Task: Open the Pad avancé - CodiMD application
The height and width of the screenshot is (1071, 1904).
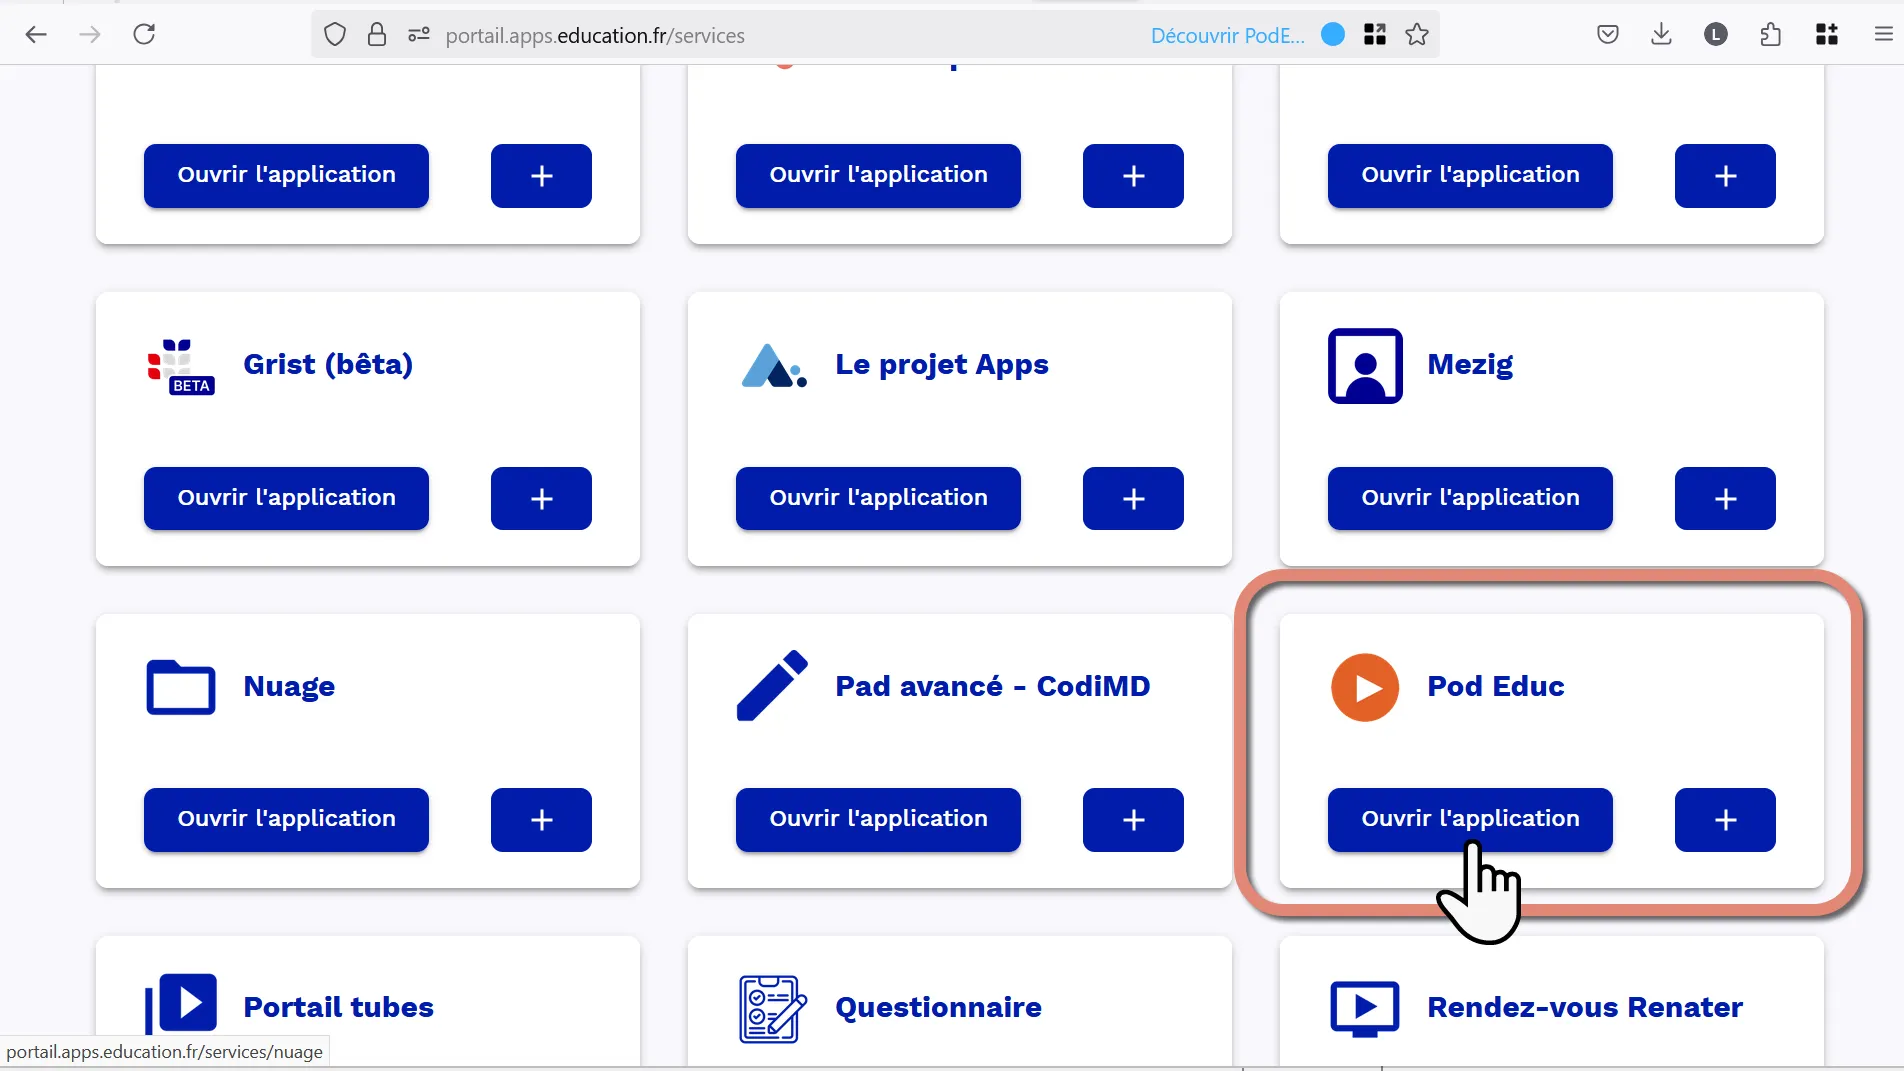Action: click(x=878, y=820)
